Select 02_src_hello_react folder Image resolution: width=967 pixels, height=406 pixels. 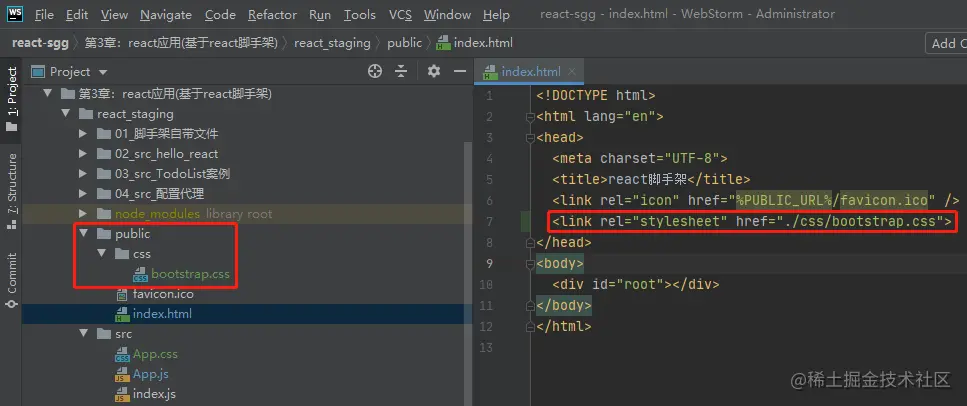[167, 154]
